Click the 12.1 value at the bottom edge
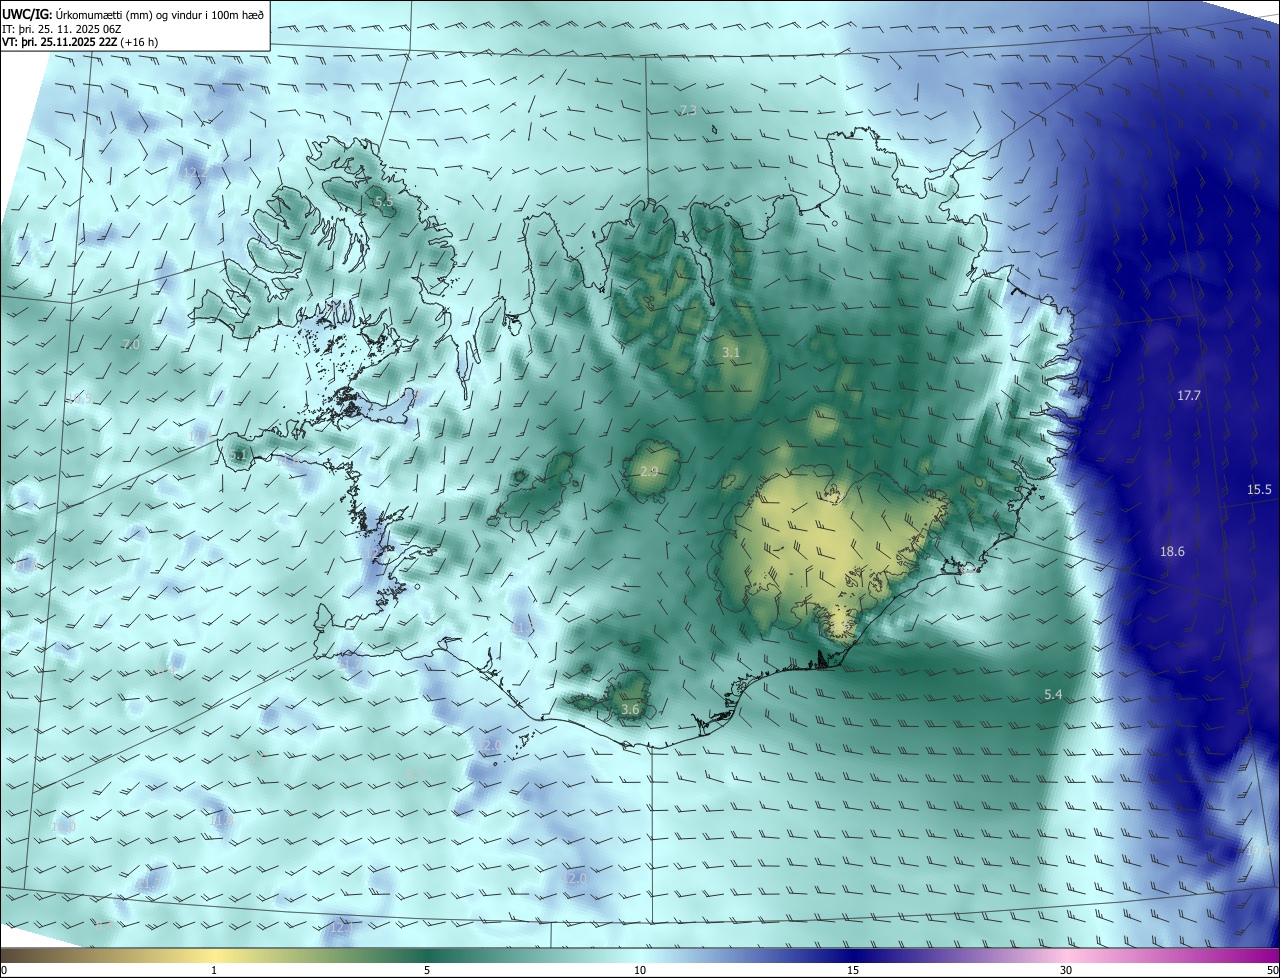Viewport: 1280px width, 978px height. [x=340, y=928]
